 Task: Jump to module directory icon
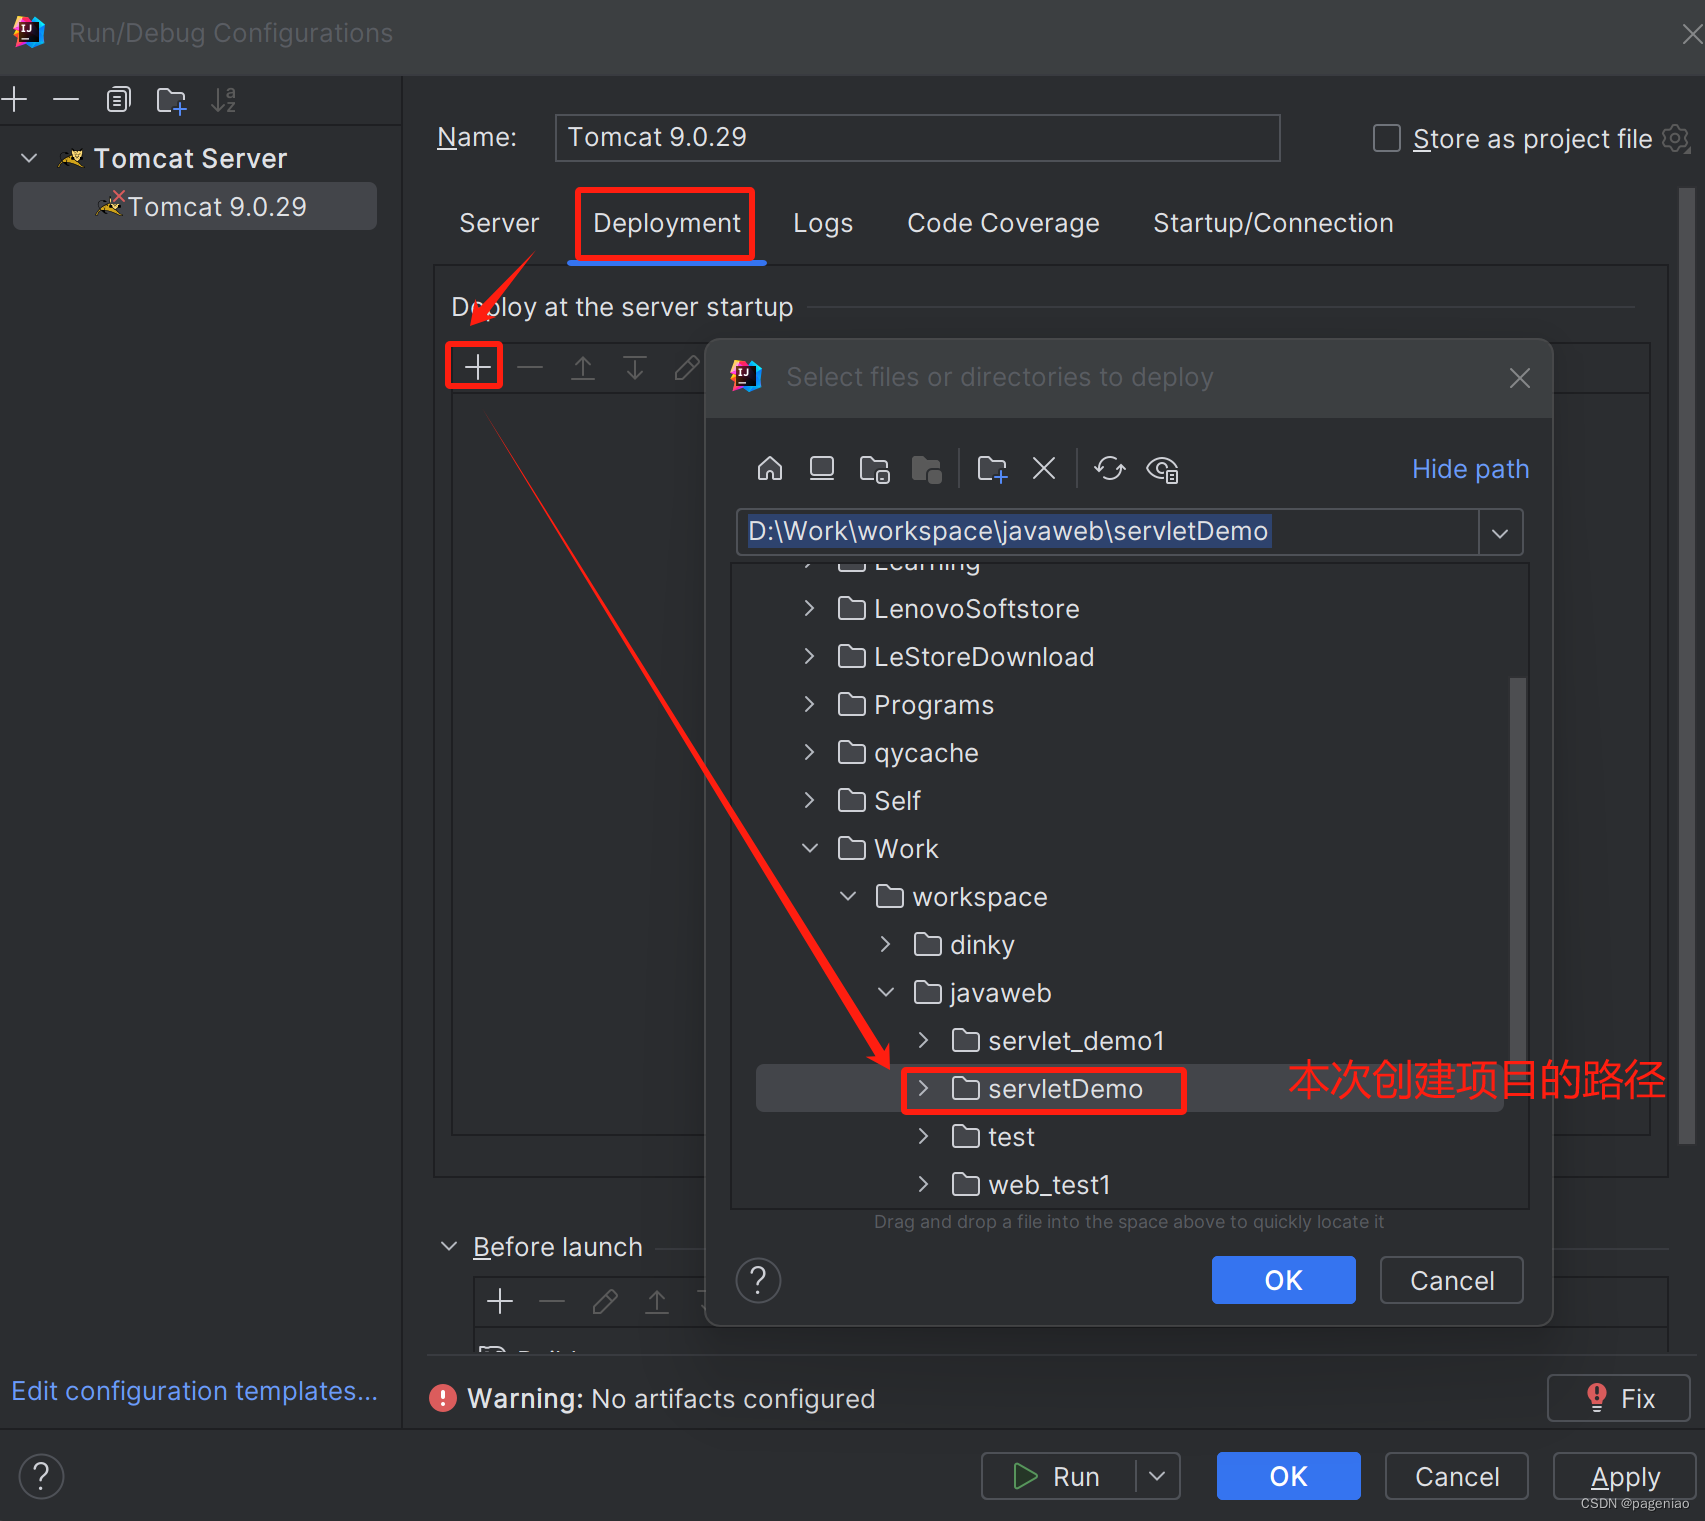coord(927,469)
